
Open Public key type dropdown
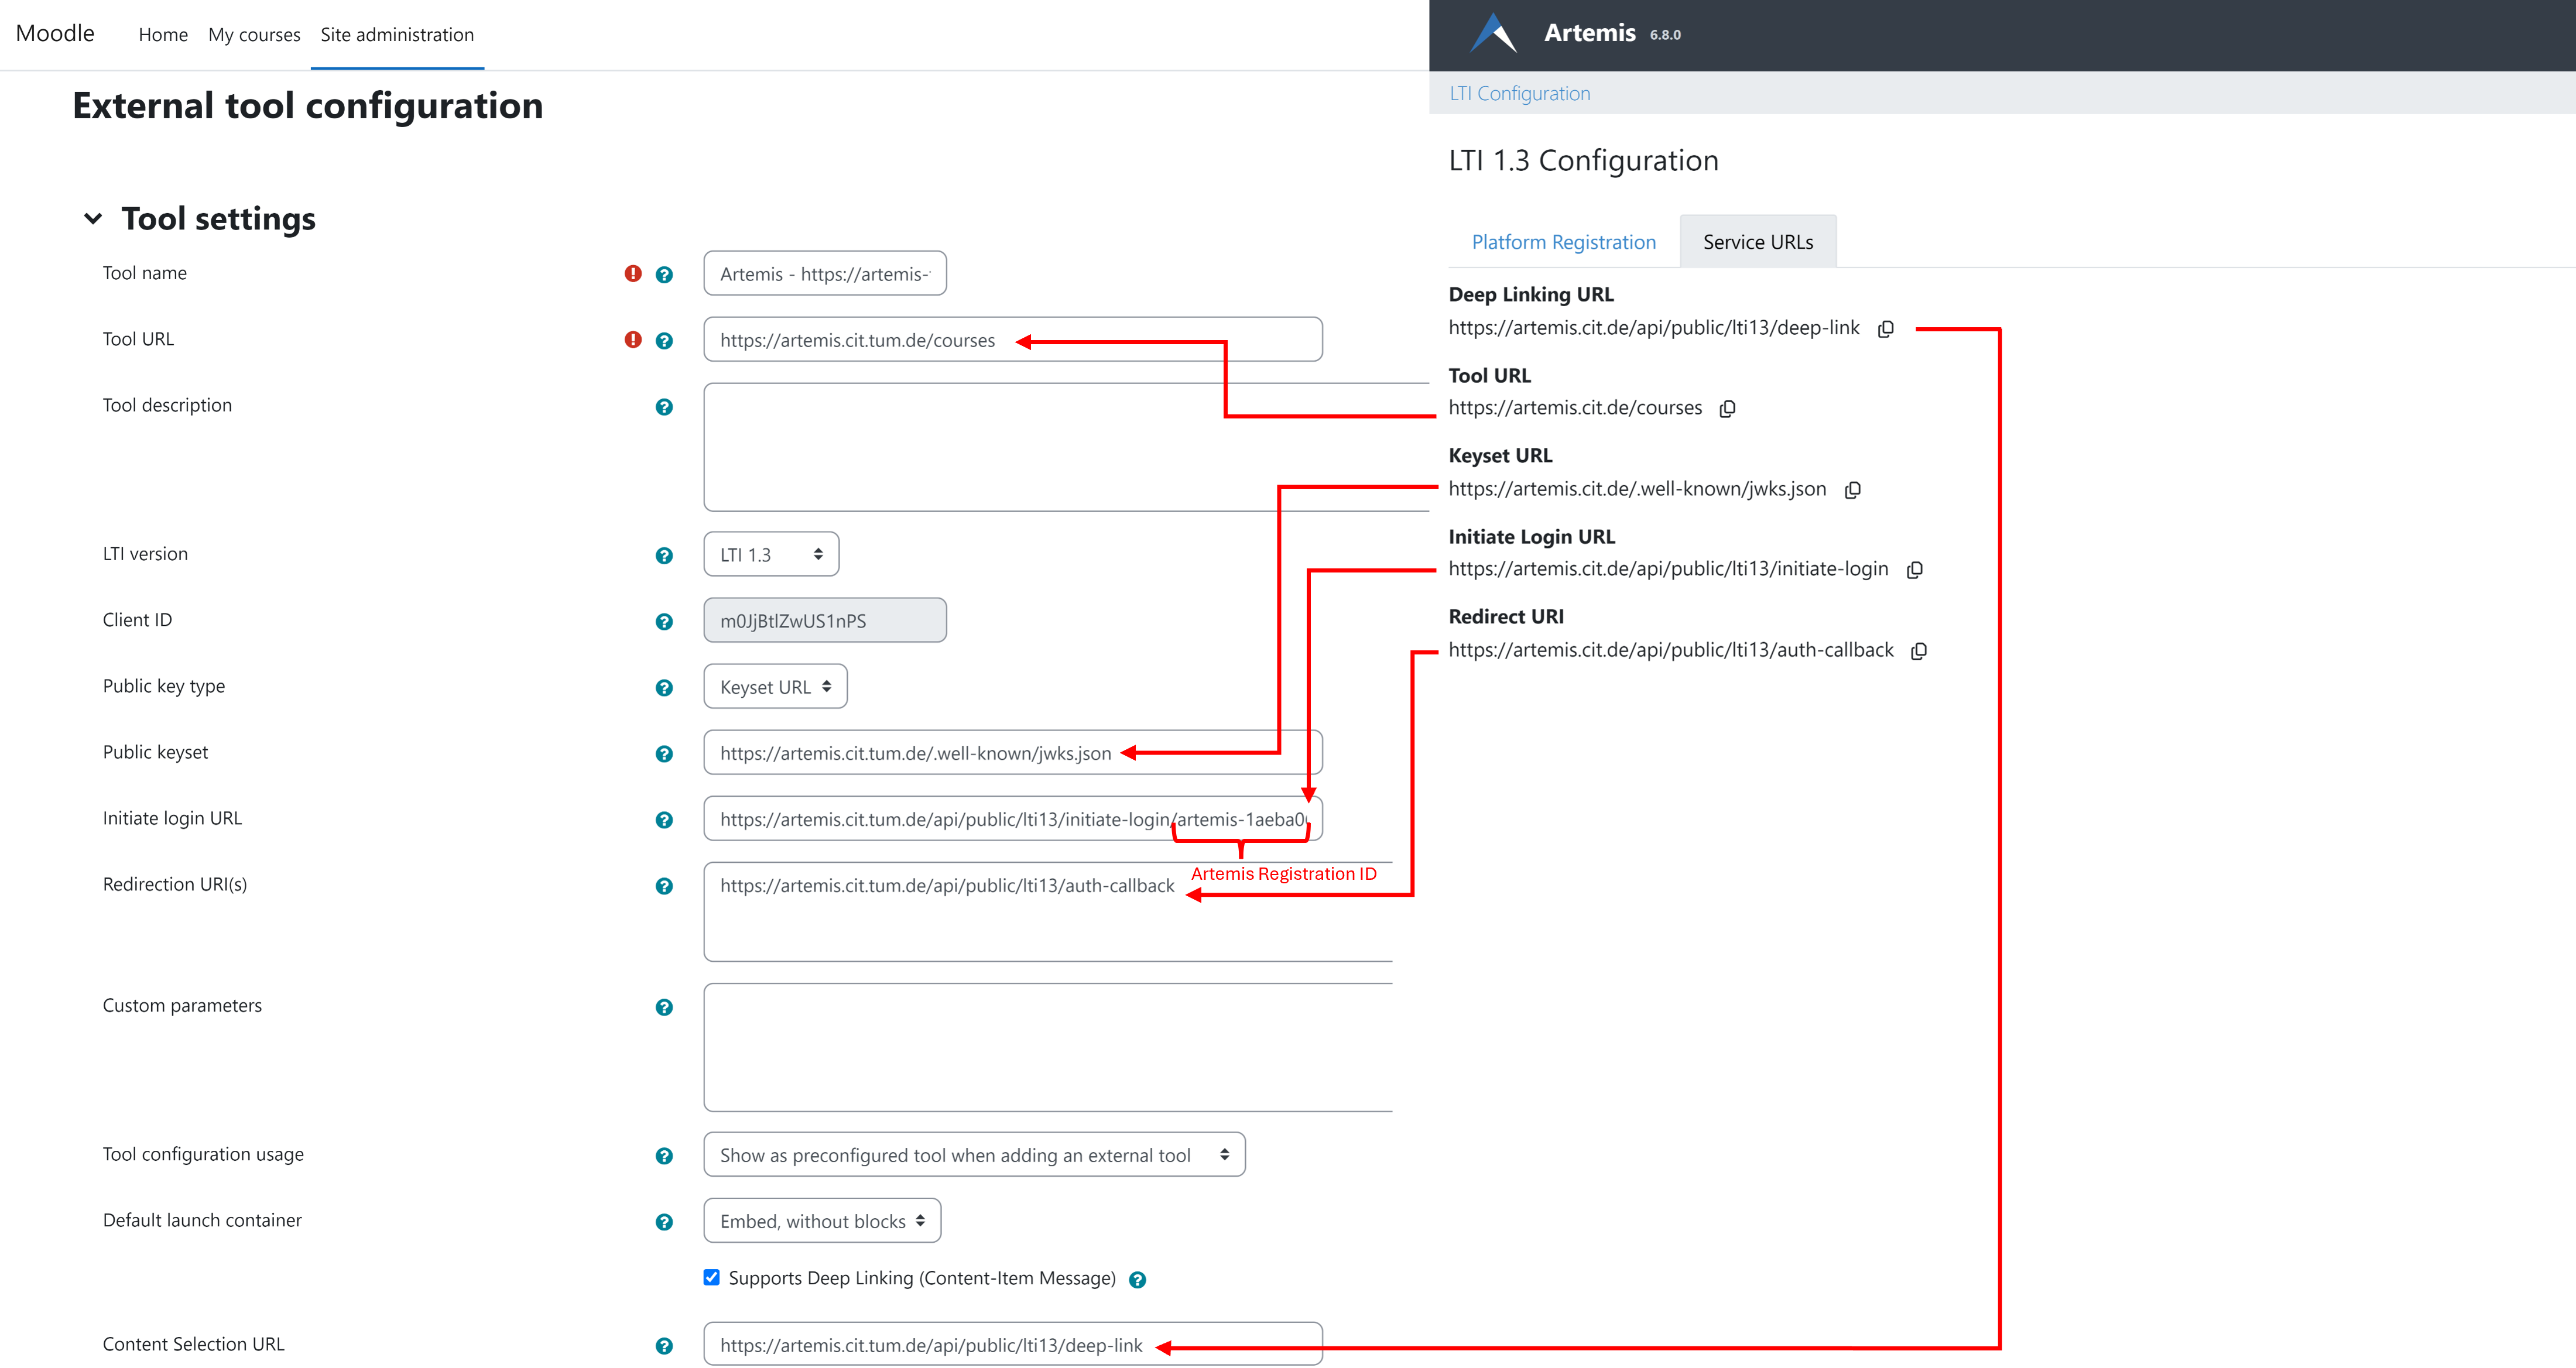(775, 687)
